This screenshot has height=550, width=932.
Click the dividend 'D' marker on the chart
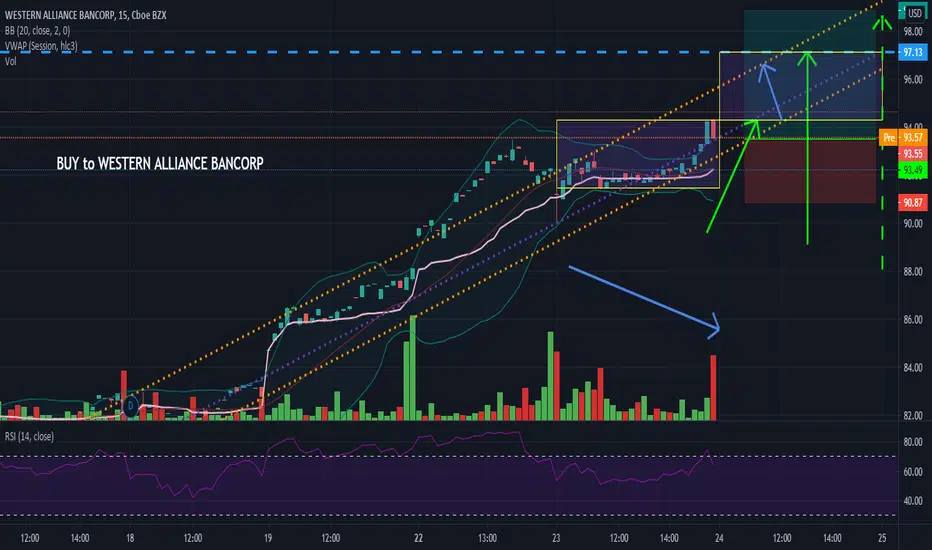click(130, 407)
